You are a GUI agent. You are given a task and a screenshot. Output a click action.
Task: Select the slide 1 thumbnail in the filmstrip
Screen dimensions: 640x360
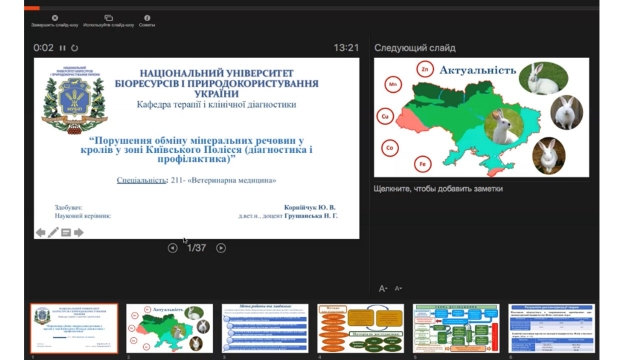pyautogui.click(x=74, y=328)
